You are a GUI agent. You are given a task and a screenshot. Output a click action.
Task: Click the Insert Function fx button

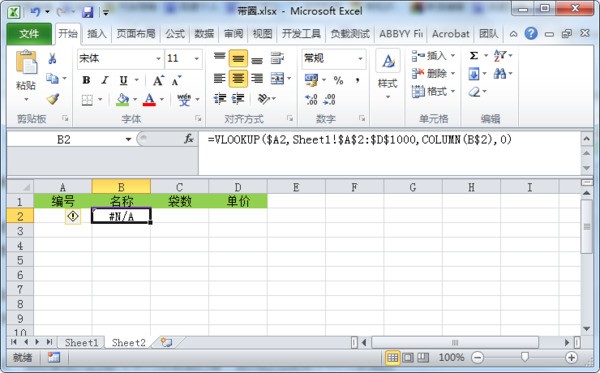click(x=189, y=139)
